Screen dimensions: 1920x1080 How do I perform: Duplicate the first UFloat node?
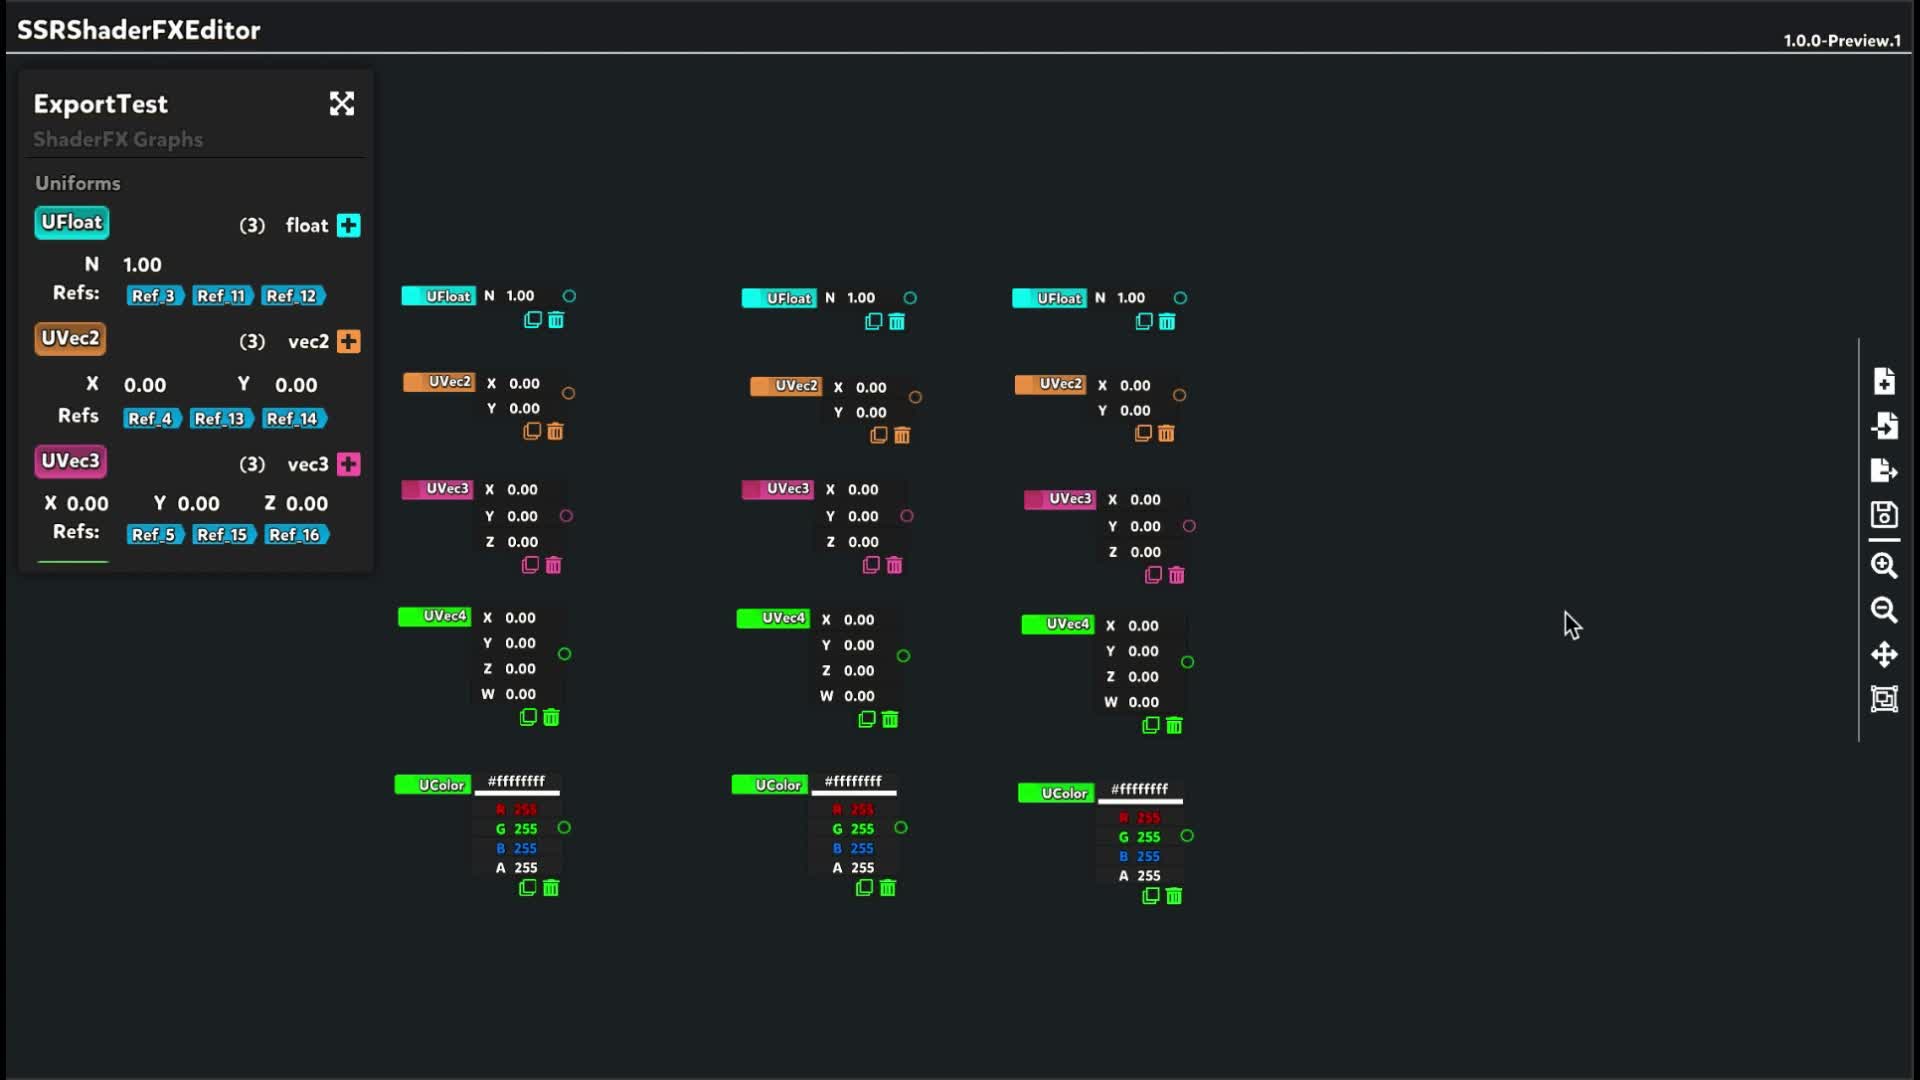(x=531, y=320)
